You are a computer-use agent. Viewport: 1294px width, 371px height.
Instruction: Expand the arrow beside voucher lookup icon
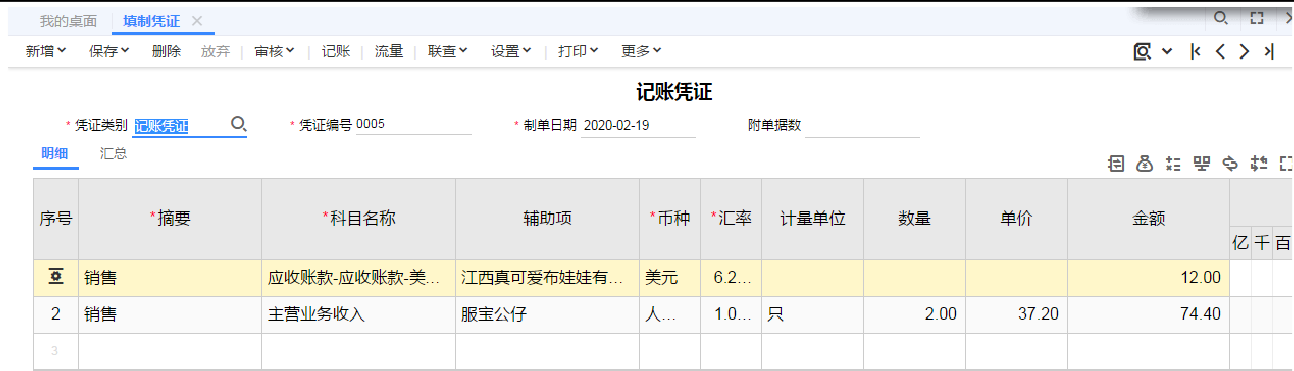(x=1167, y=51)
